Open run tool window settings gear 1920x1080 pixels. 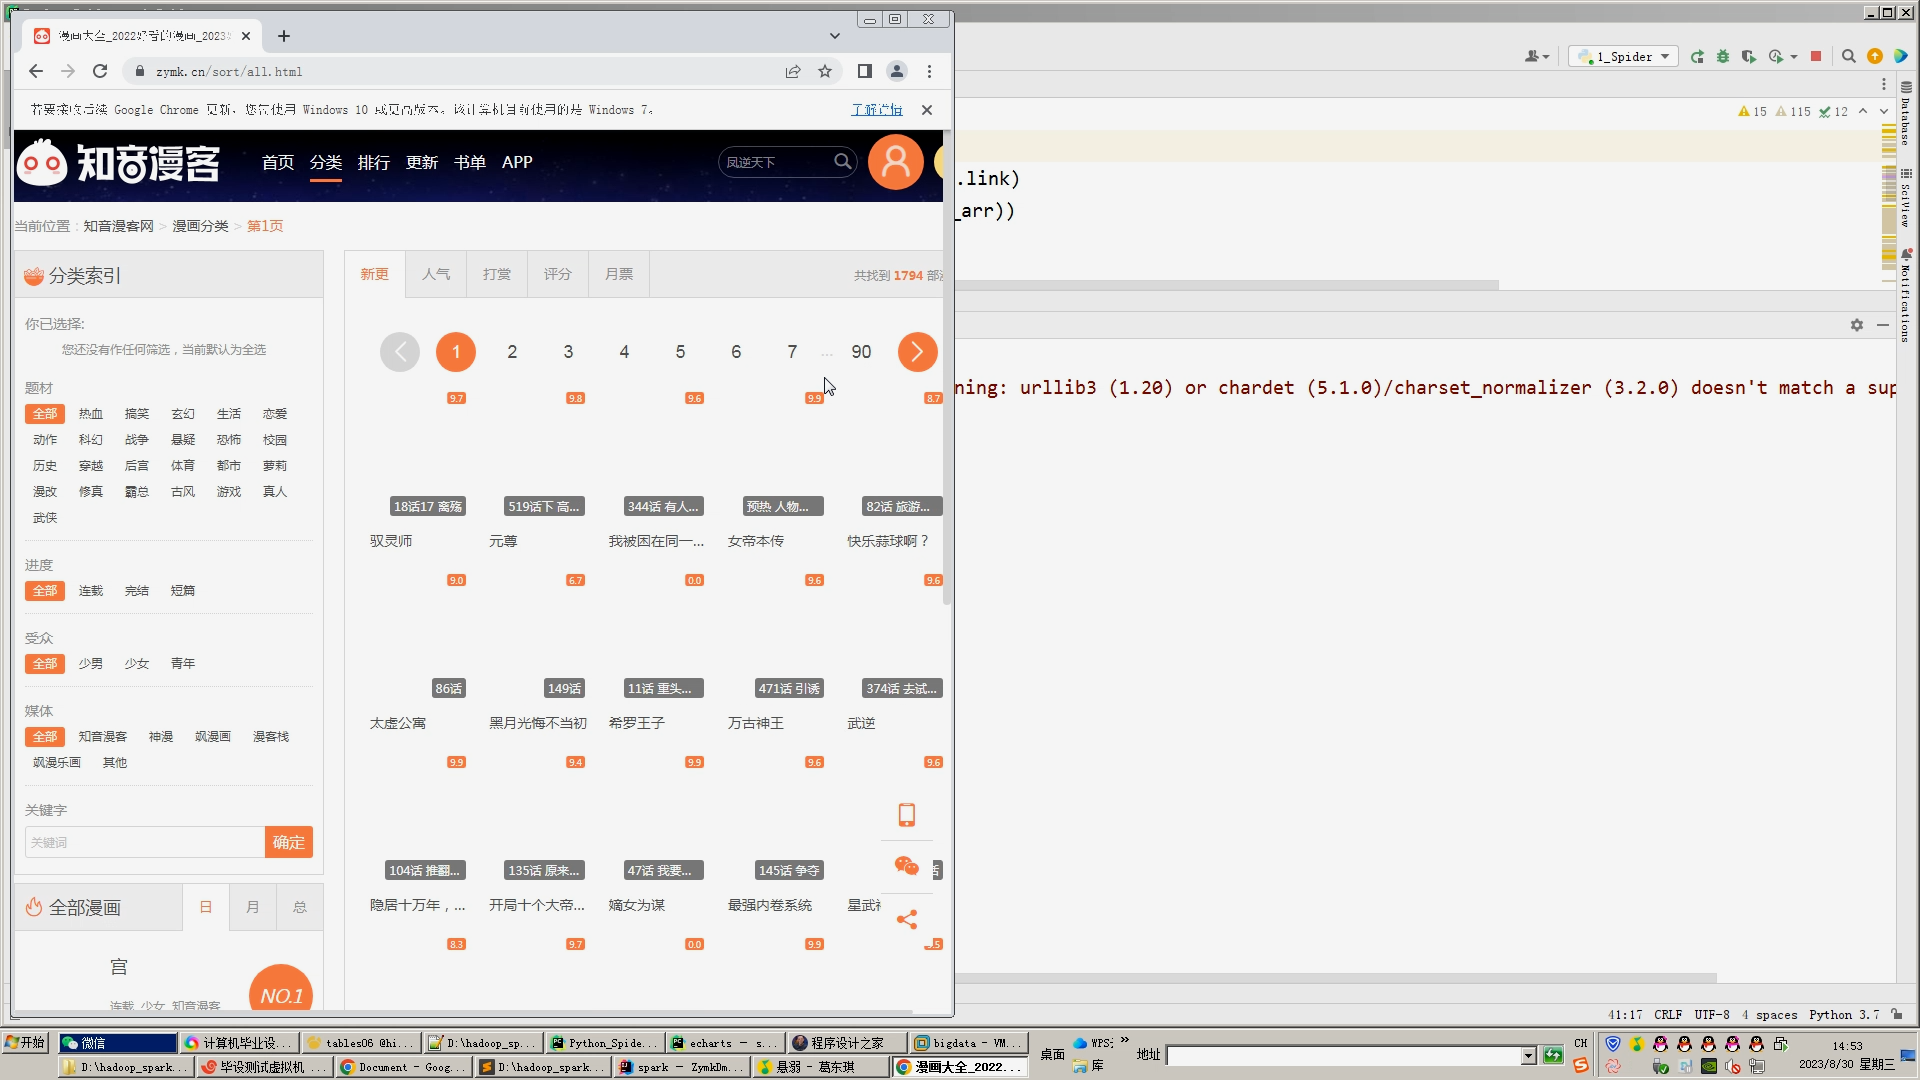pyautogui.click(x=1857, y=325)
